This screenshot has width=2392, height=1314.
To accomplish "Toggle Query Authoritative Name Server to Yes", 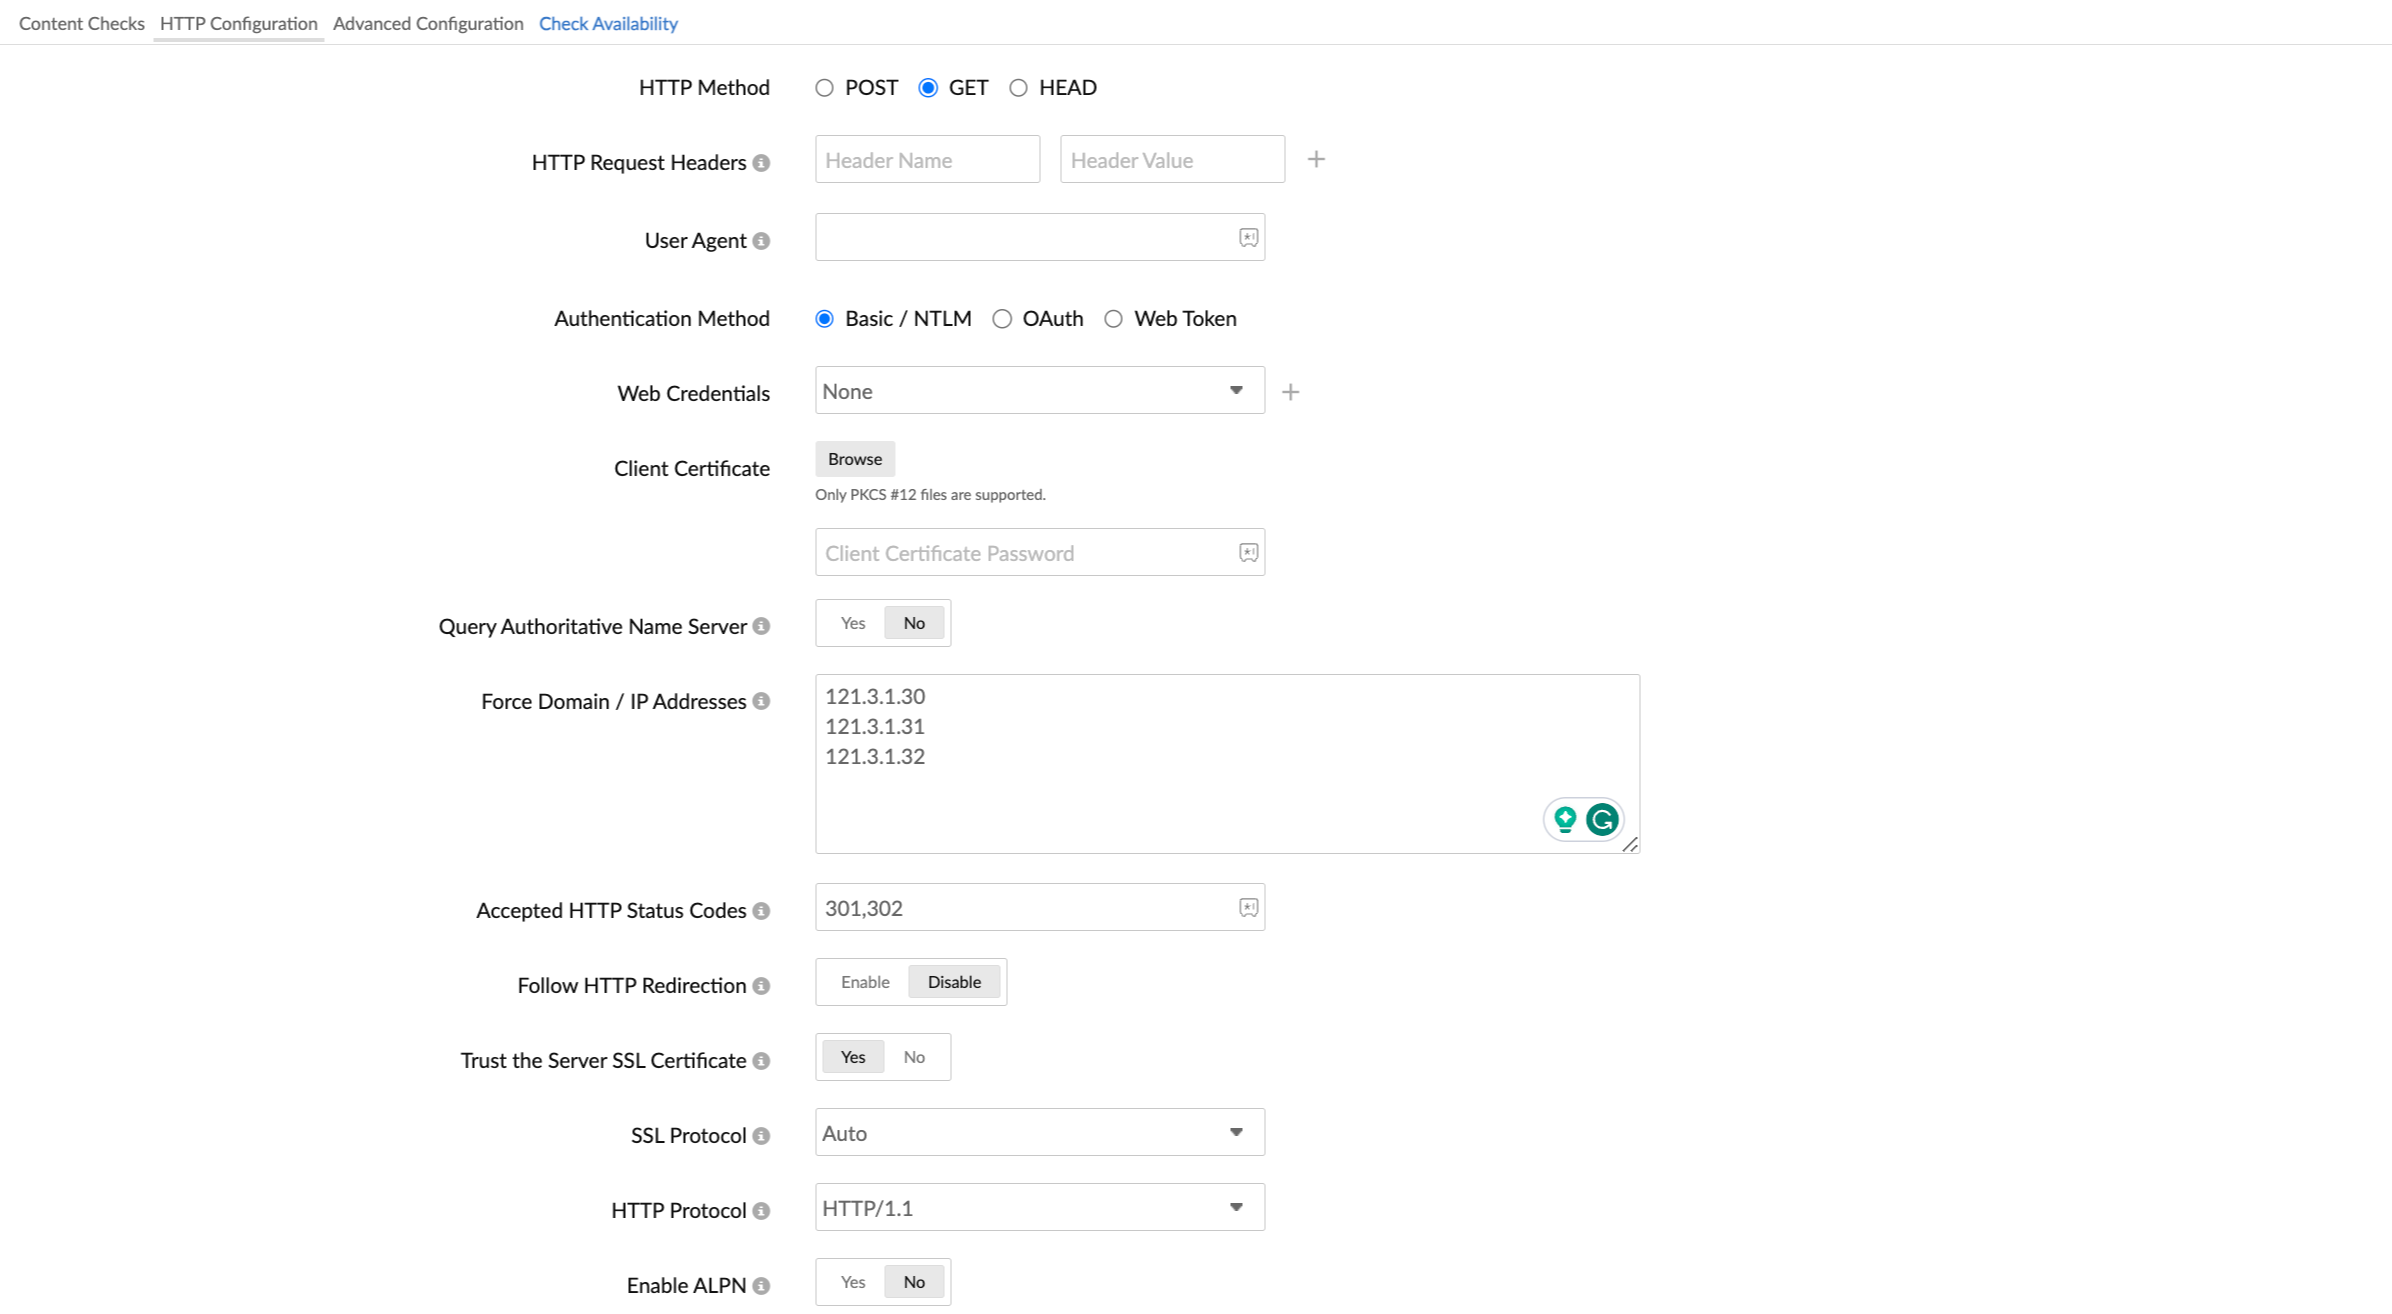I will (854, 621).
